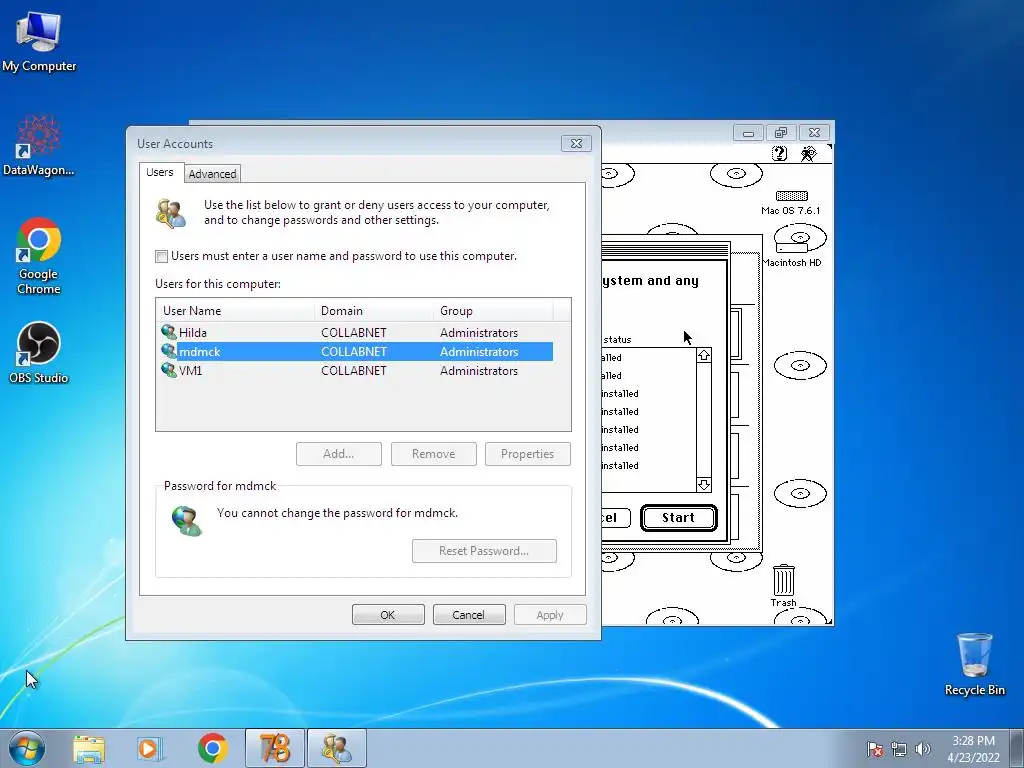Switch to the emulator taskbar button
This screenshot has height=768, width=1024.
[275, 748]
